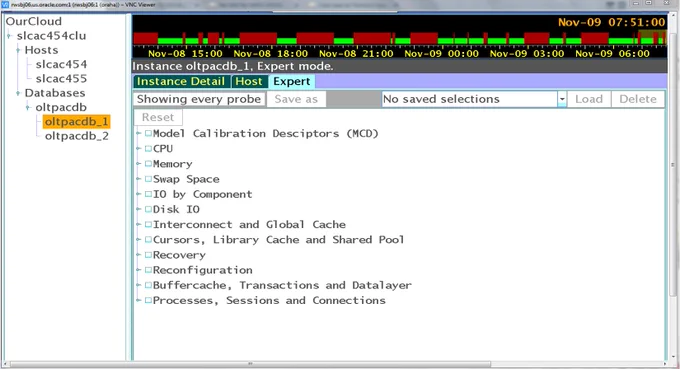Tick Buffercache, Transactions and Datalayer checkbox
The image size is (680, 369).
pyautogui.click(x=148, y=285)
